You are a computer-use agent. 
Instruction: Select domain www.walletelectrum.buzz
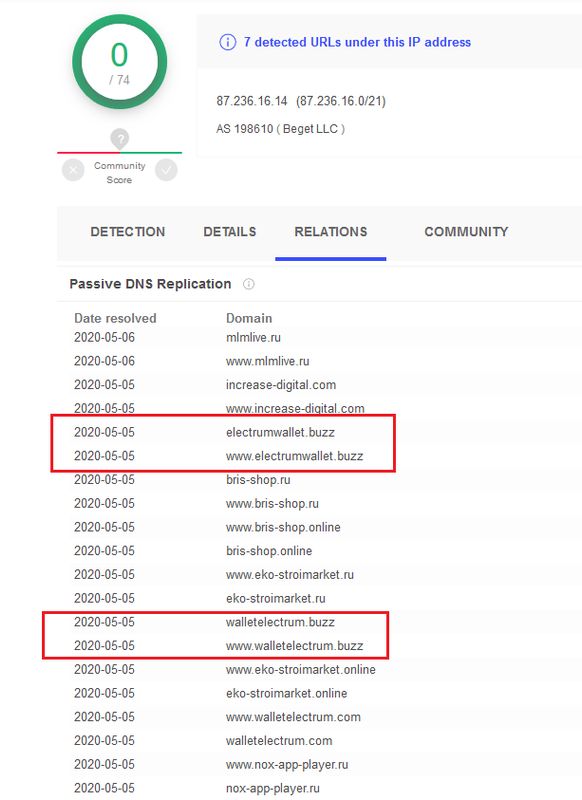pyautogui.click(x=295, y=646)
